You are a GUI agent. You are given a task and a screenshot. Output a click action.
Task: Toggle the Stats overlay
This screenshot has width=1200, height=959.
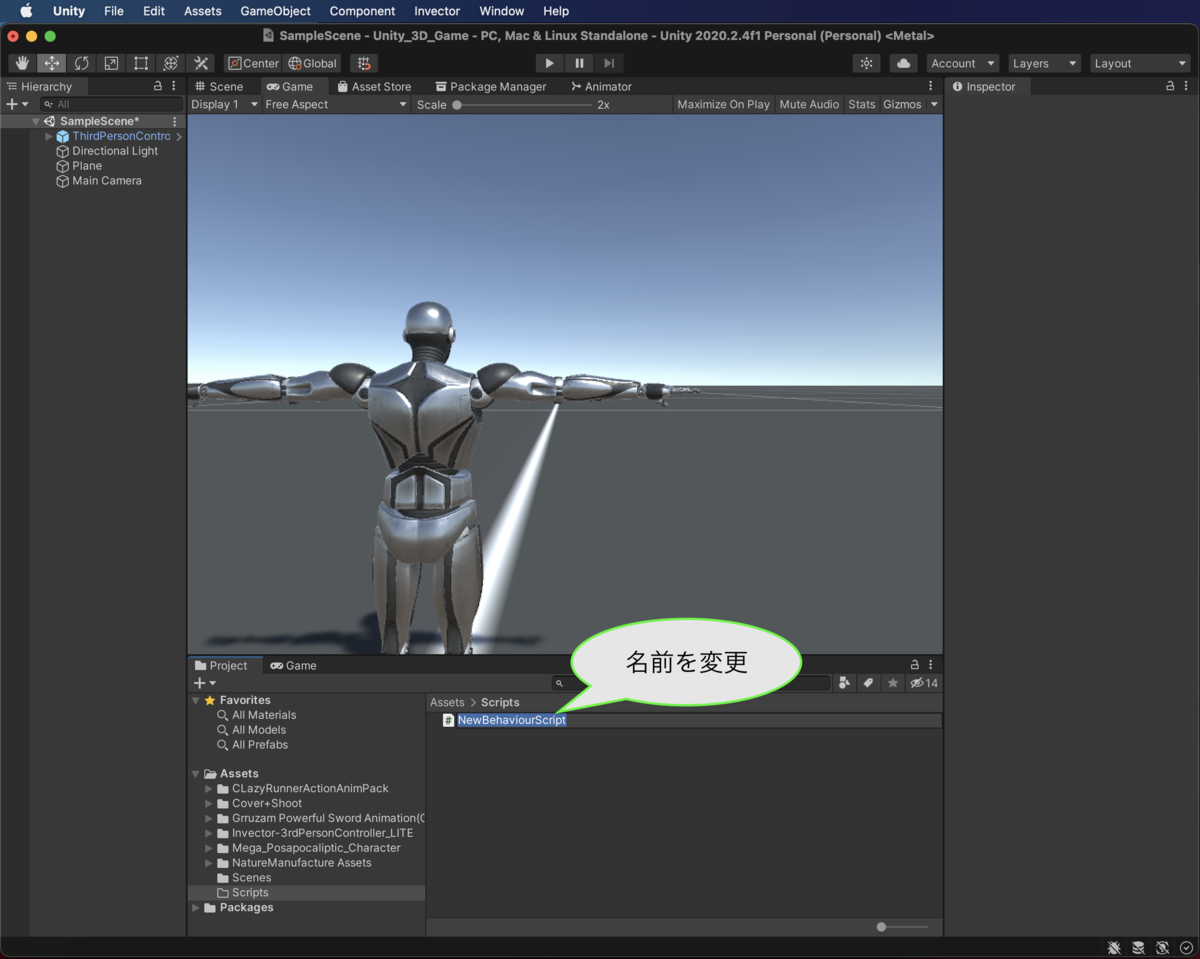pyautogui.click(x=861, y=104)
